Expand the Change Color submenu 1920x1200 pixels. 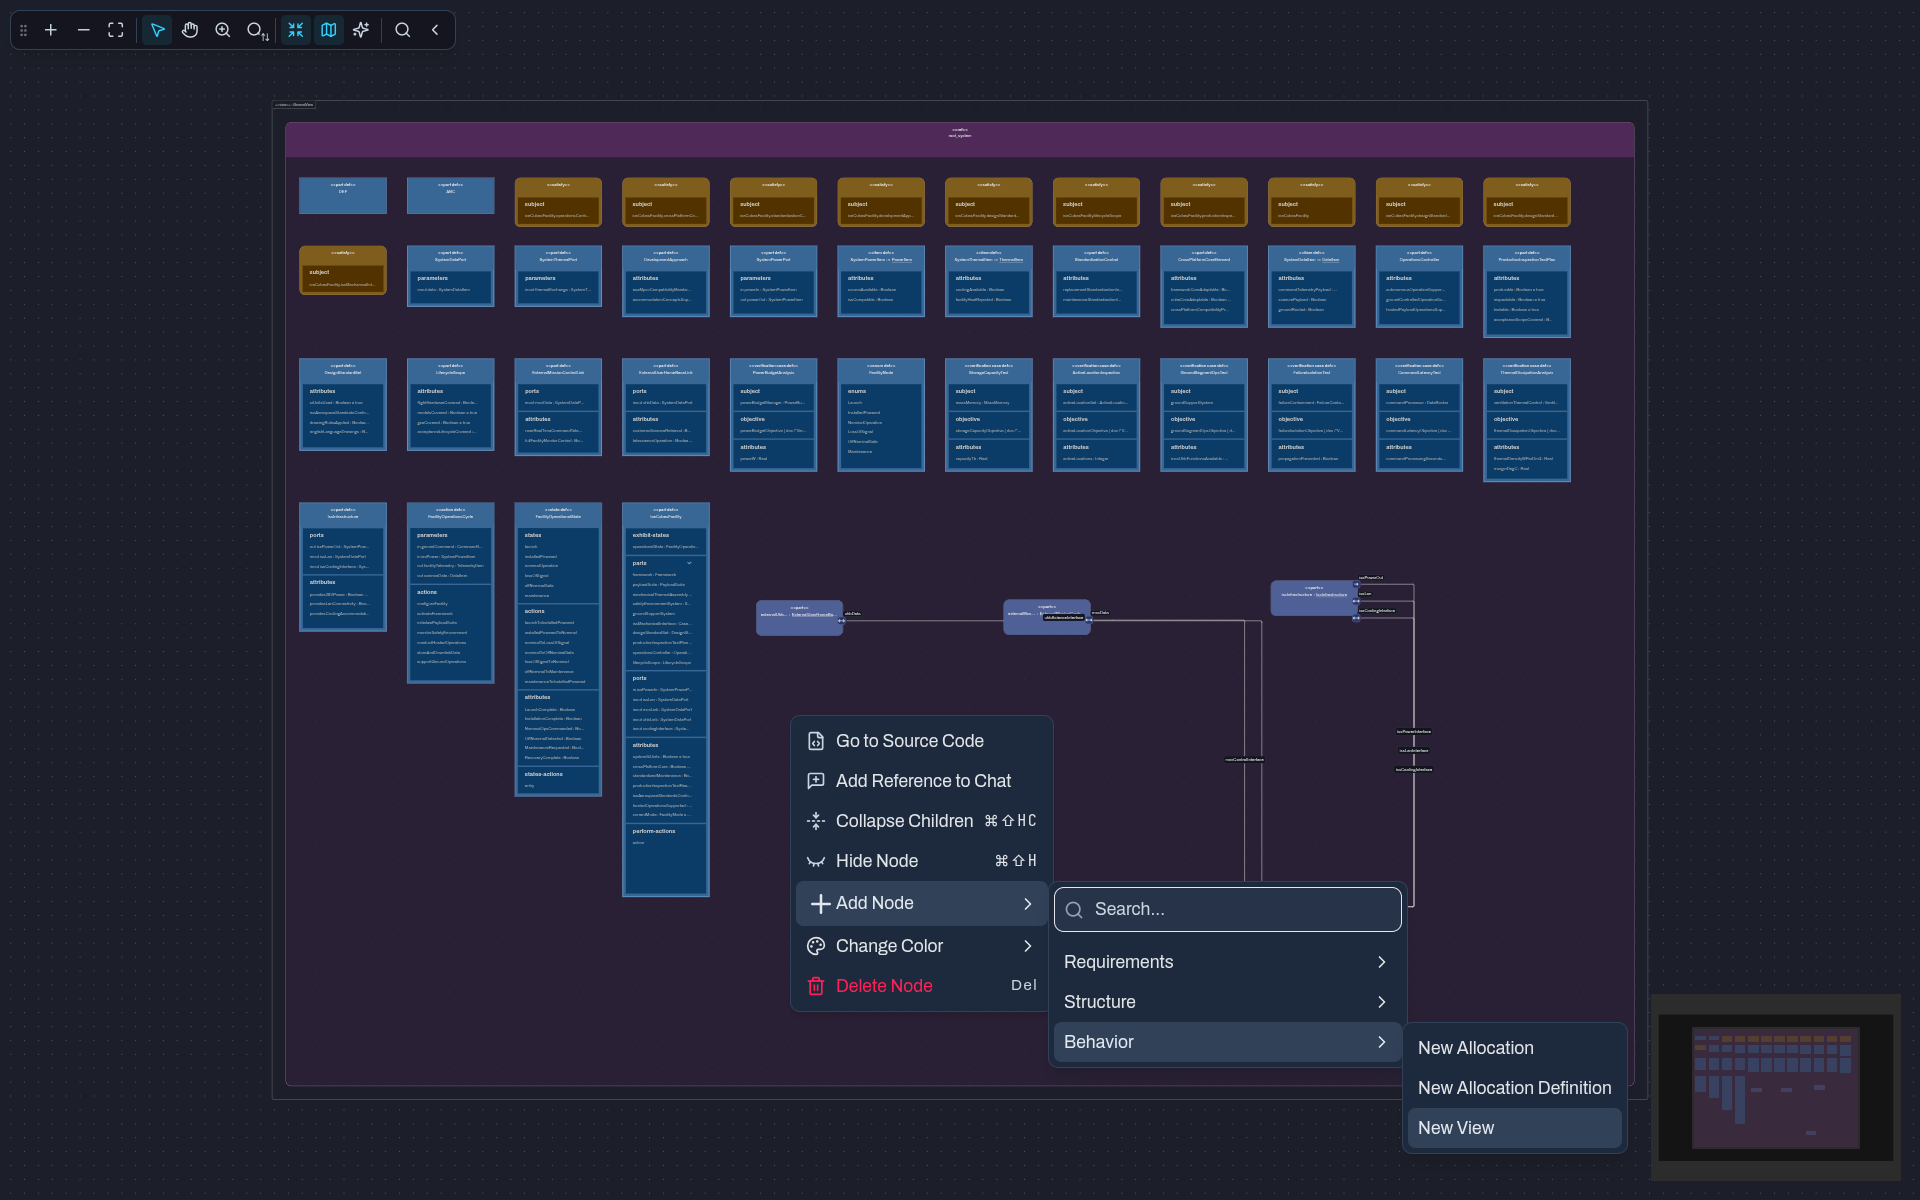coord(921,946)
